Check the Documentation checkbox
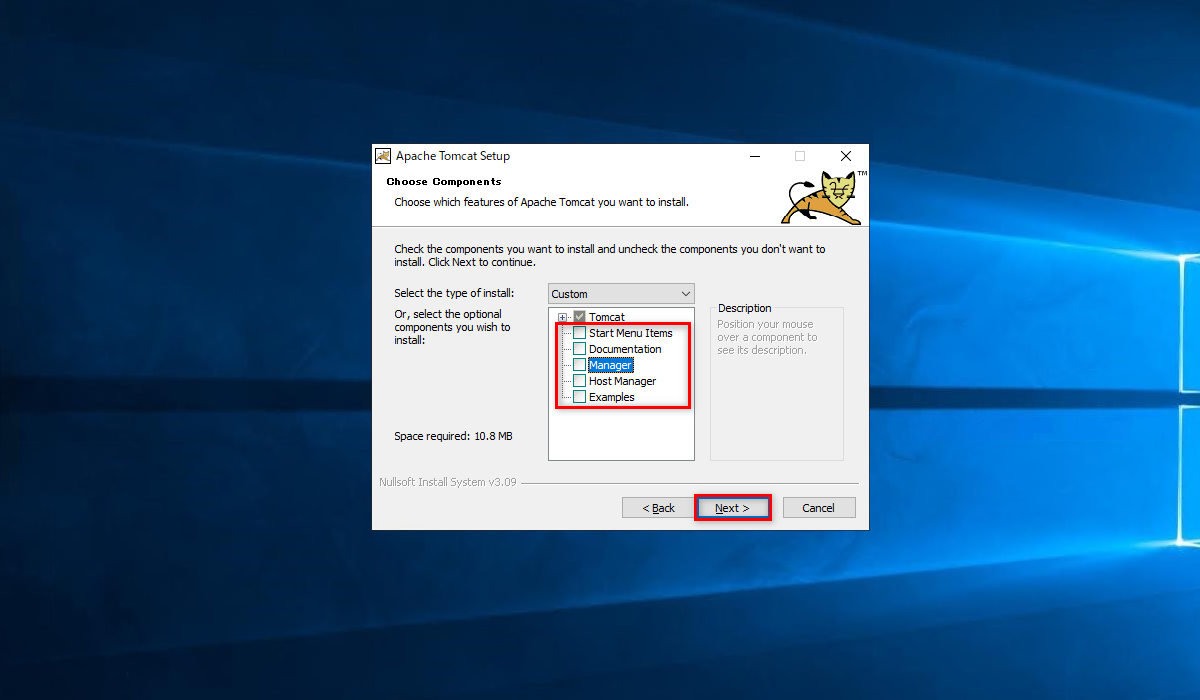1200x700 pixels. tap(579, 349)
